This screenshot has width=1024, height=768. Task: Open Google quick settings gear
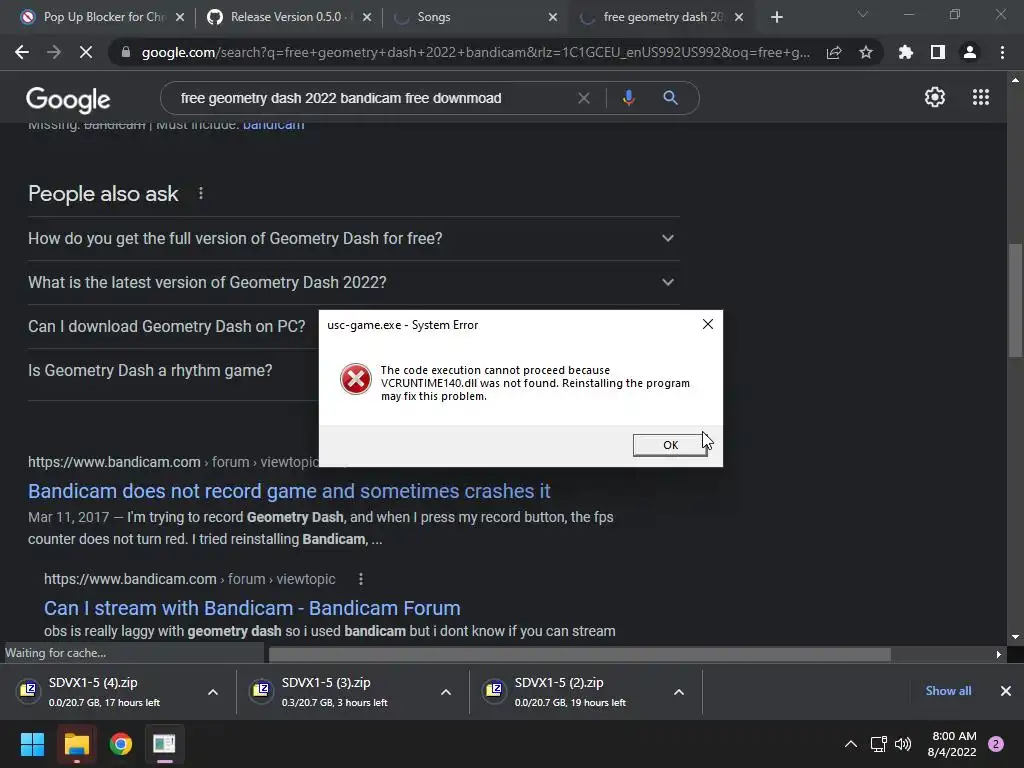pos(935,97)
